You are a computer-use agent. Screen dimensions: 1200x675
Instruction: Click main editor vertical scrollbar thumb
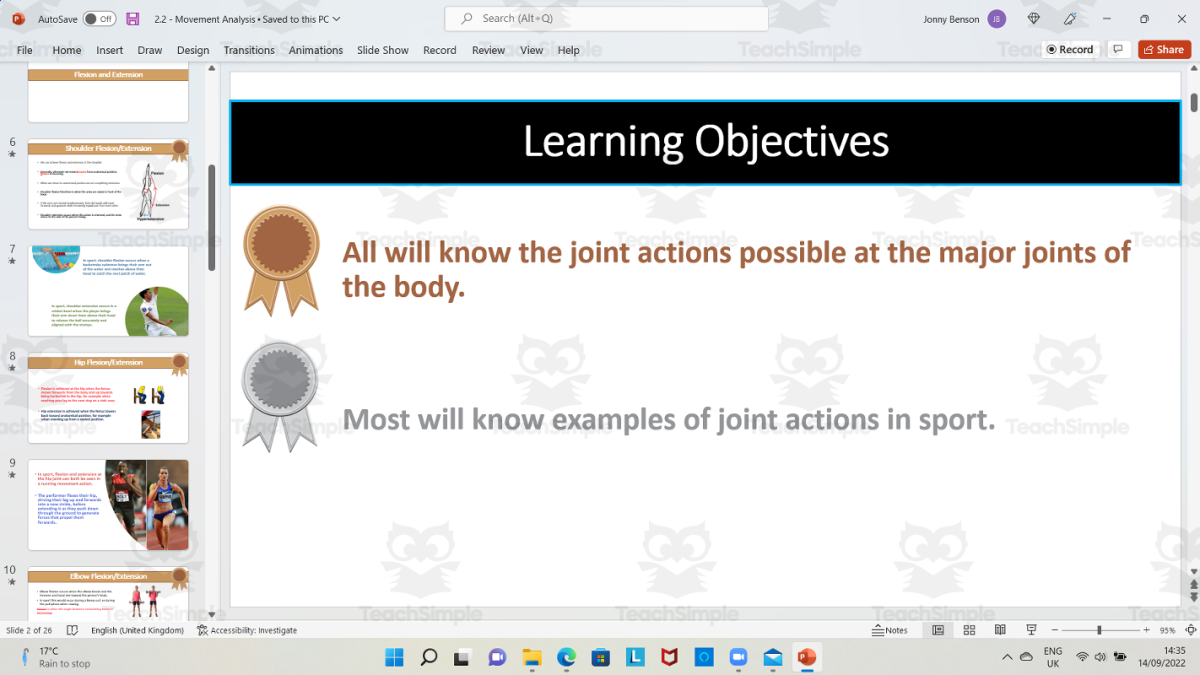[1194, 103]
